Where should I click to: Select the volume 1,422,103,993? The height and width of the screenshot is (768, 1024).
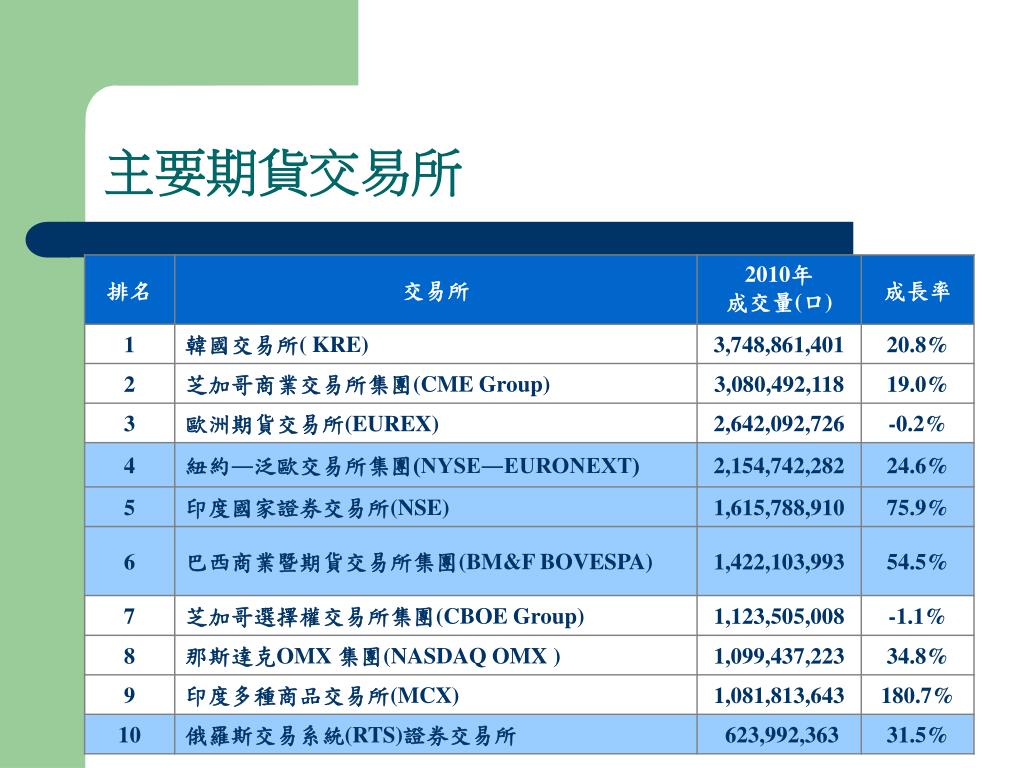(778, 562)
